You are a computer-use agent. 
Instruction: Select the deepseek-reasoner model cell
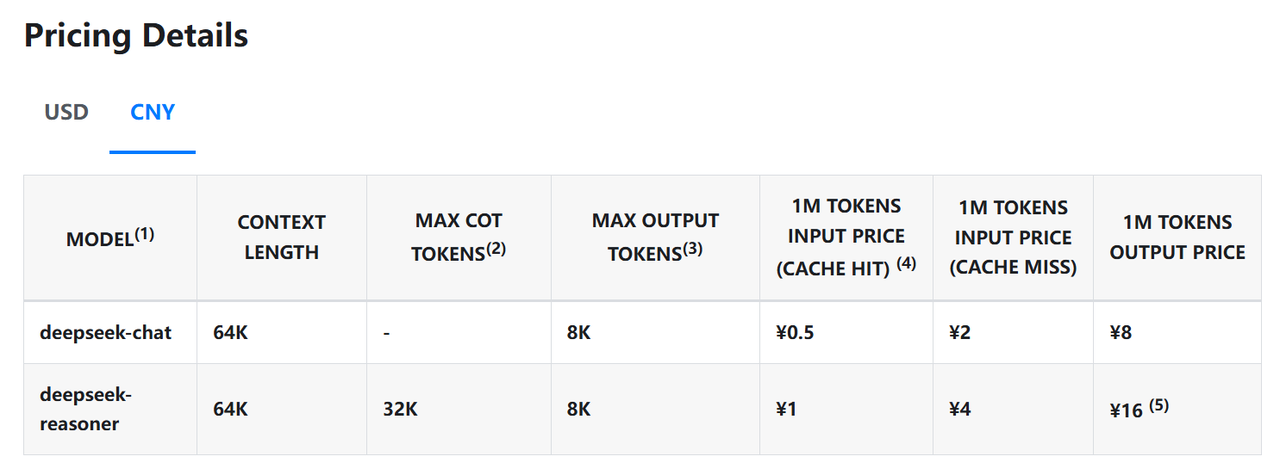pos(110,409)
